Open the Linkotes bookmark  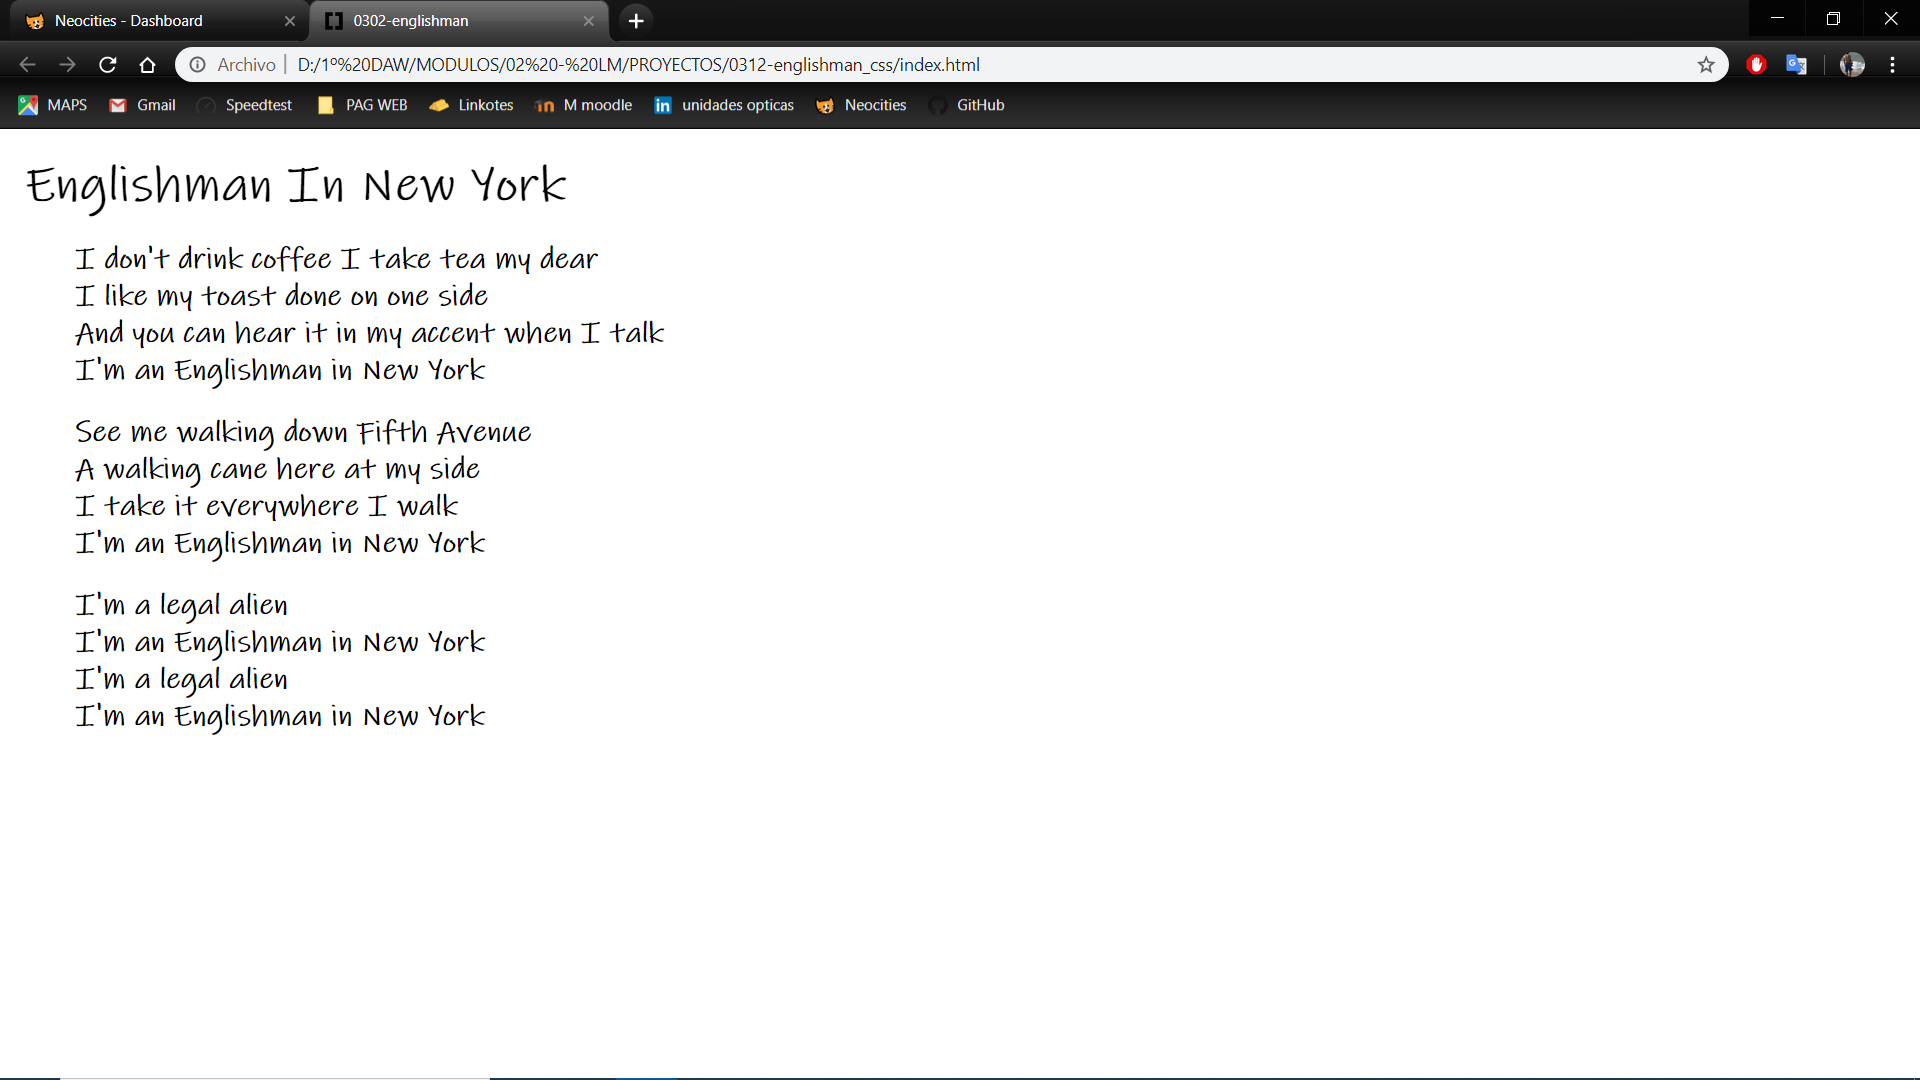coord(471,105)
